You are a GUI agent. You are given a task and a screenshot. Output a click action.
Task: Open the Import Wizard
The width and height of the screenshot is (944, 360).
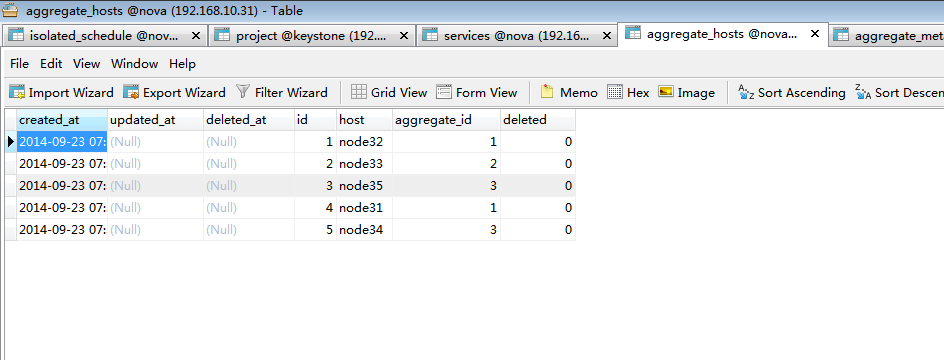coord(61,93)
